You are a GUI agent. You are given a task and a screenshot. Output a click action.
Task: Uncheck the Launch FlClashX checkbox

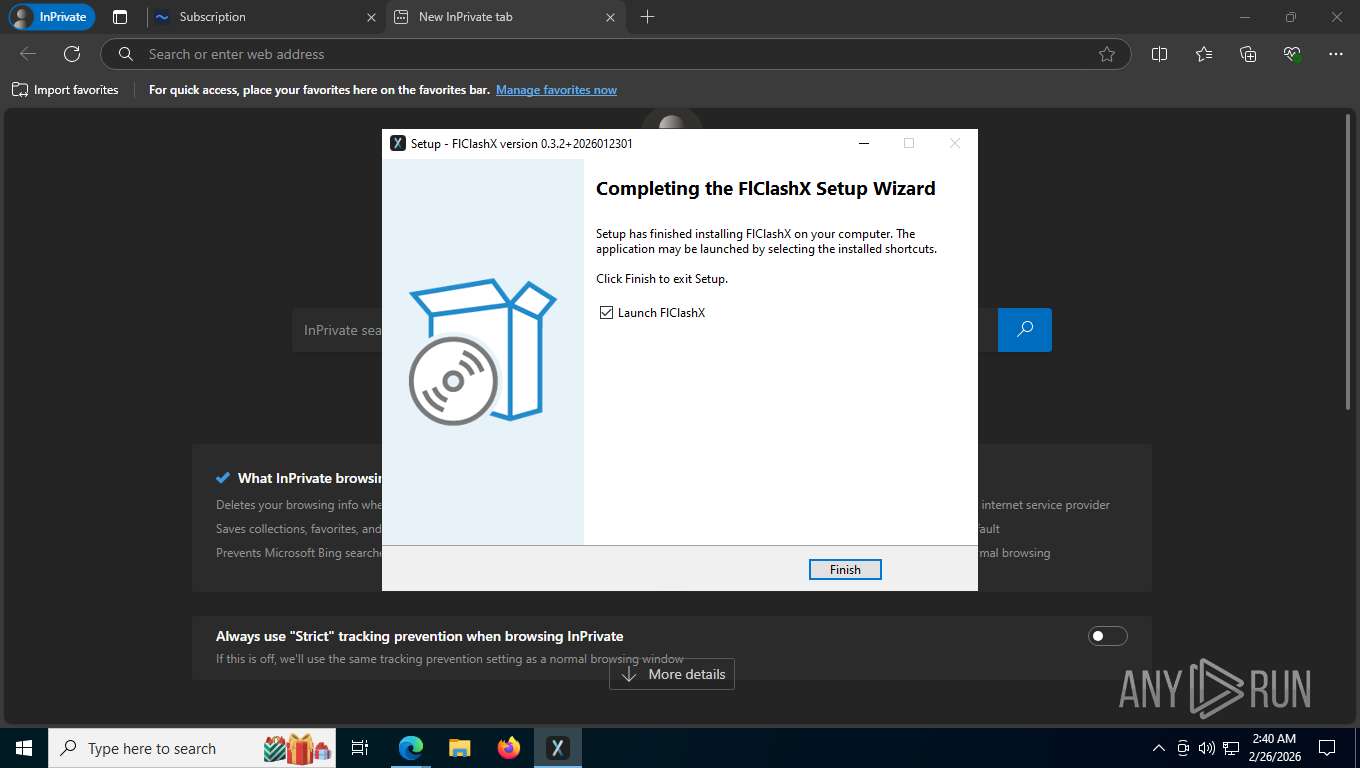pyautogui.click(x=606, y=313)
